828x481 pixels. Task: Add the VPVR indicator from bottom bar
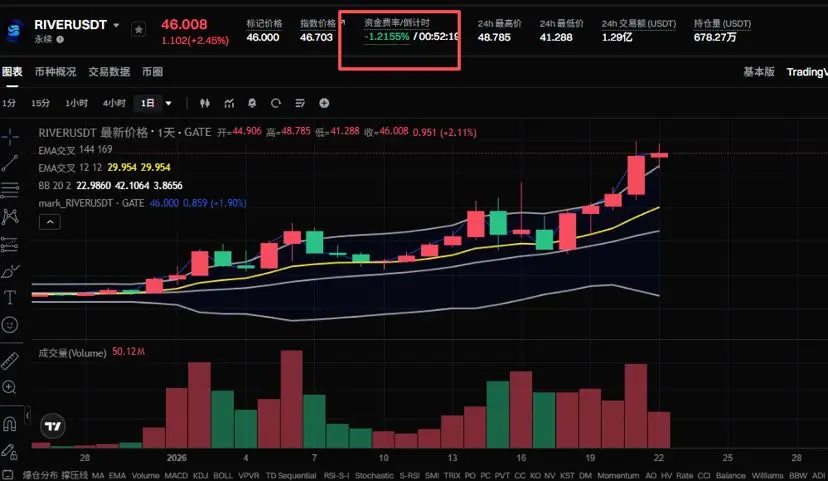pos(249,475)
